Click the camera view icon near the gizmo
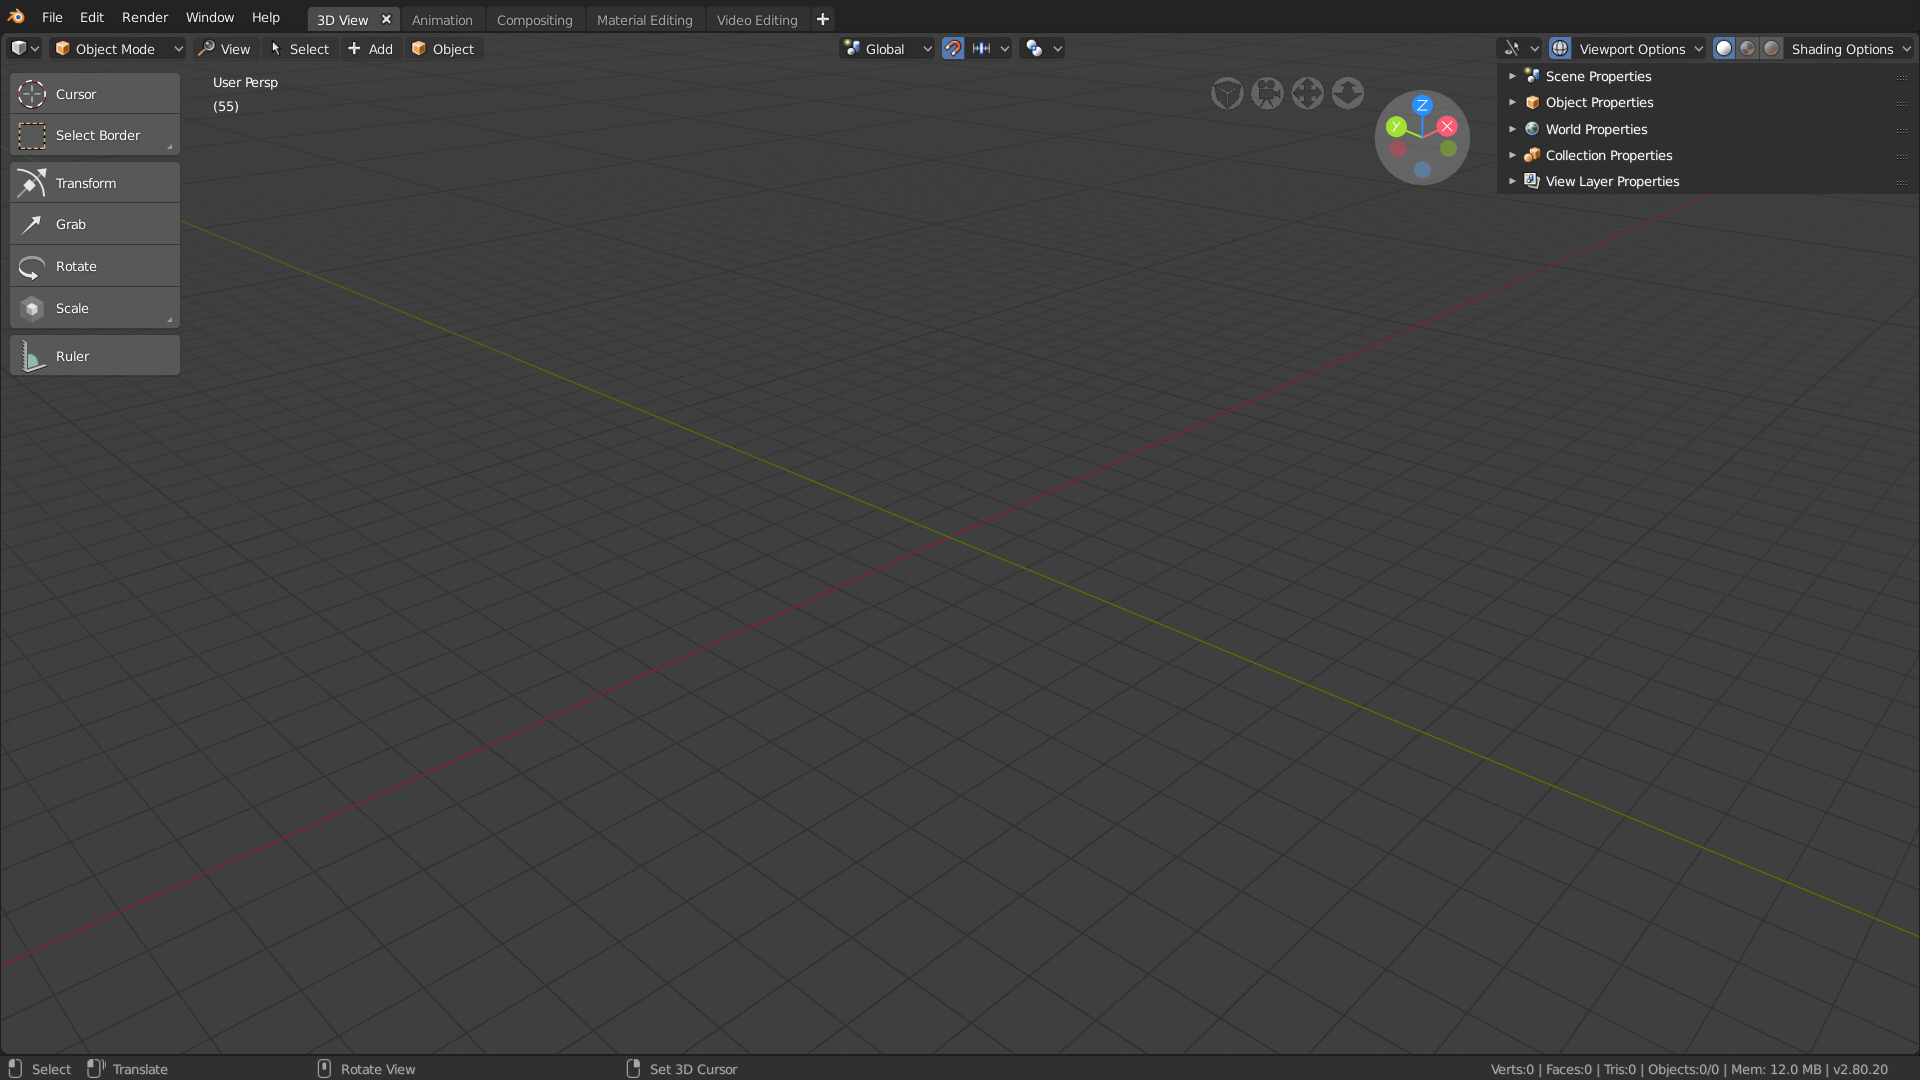 pos(1267,92)
